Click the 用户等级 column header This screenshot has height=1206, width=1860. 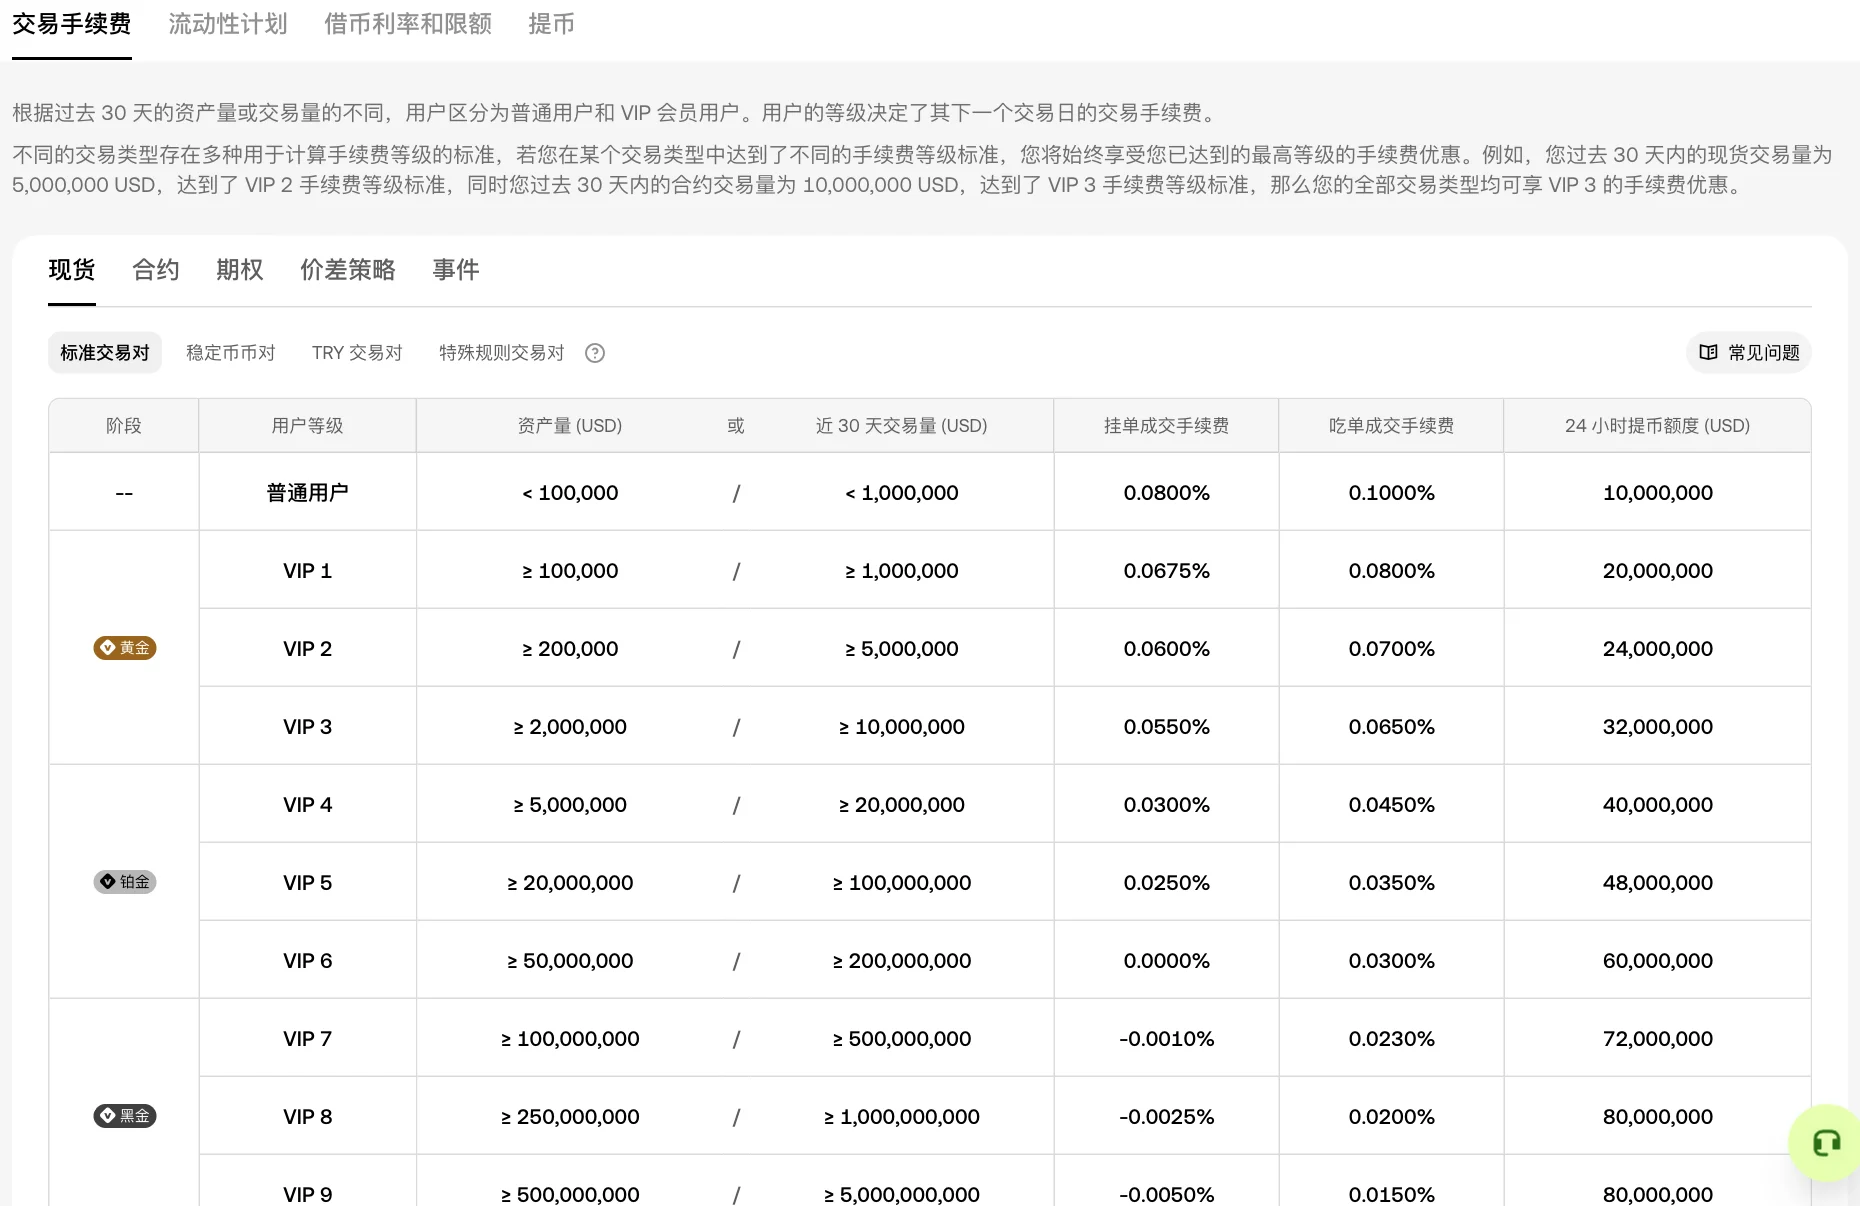tap(307, 426)
